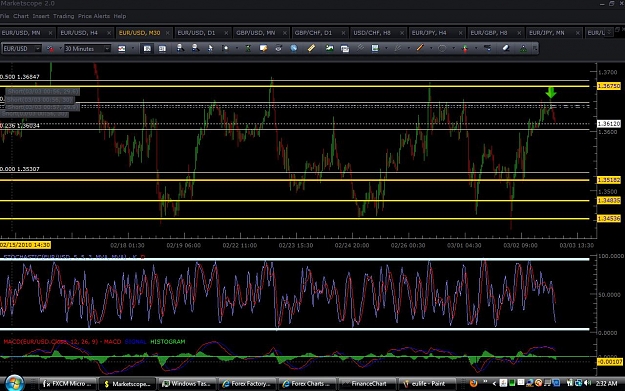The width and height of the screenshot is (625, 391).
Task: Select the eraser tool
Action: point(506,48)
